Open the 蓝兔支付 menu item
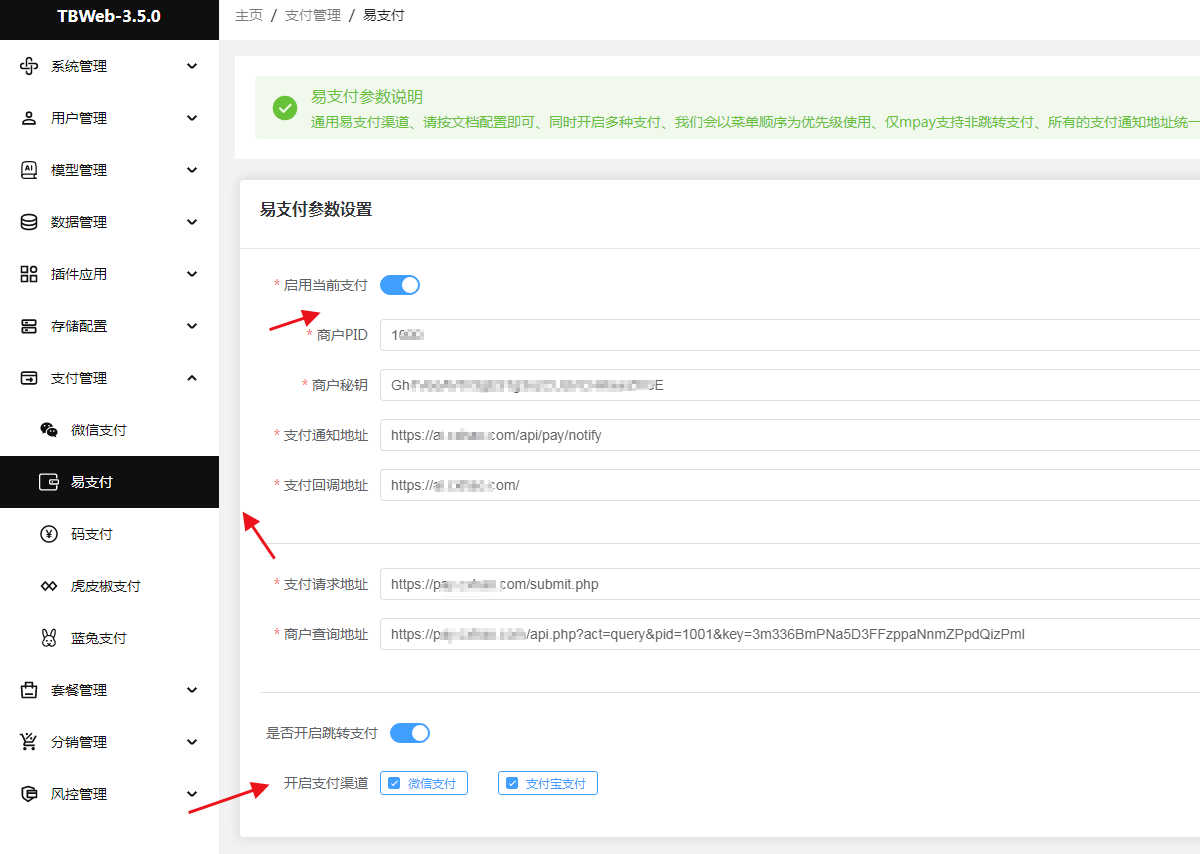The width and height of the screenshot is (1200, 854). click(x=109, y=638)
